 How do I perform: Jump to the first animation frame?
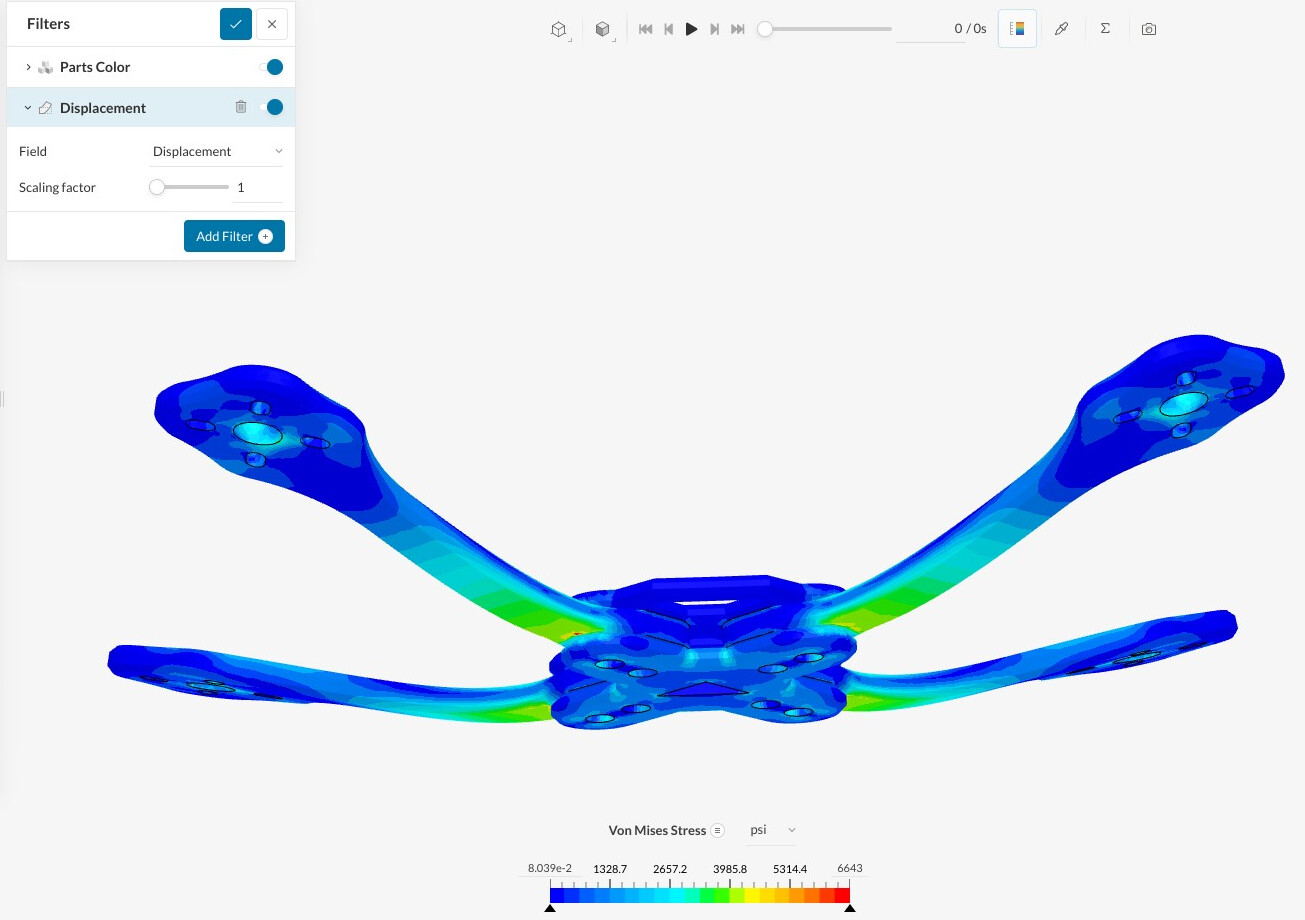(x=646, y=29)
